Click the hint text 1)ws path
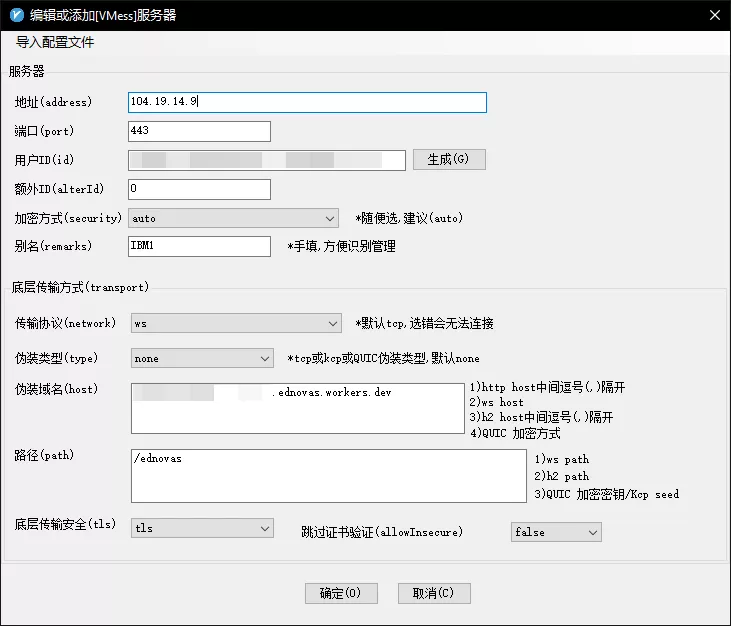Viewport: 731px width, 626px height. coord(561,460)
